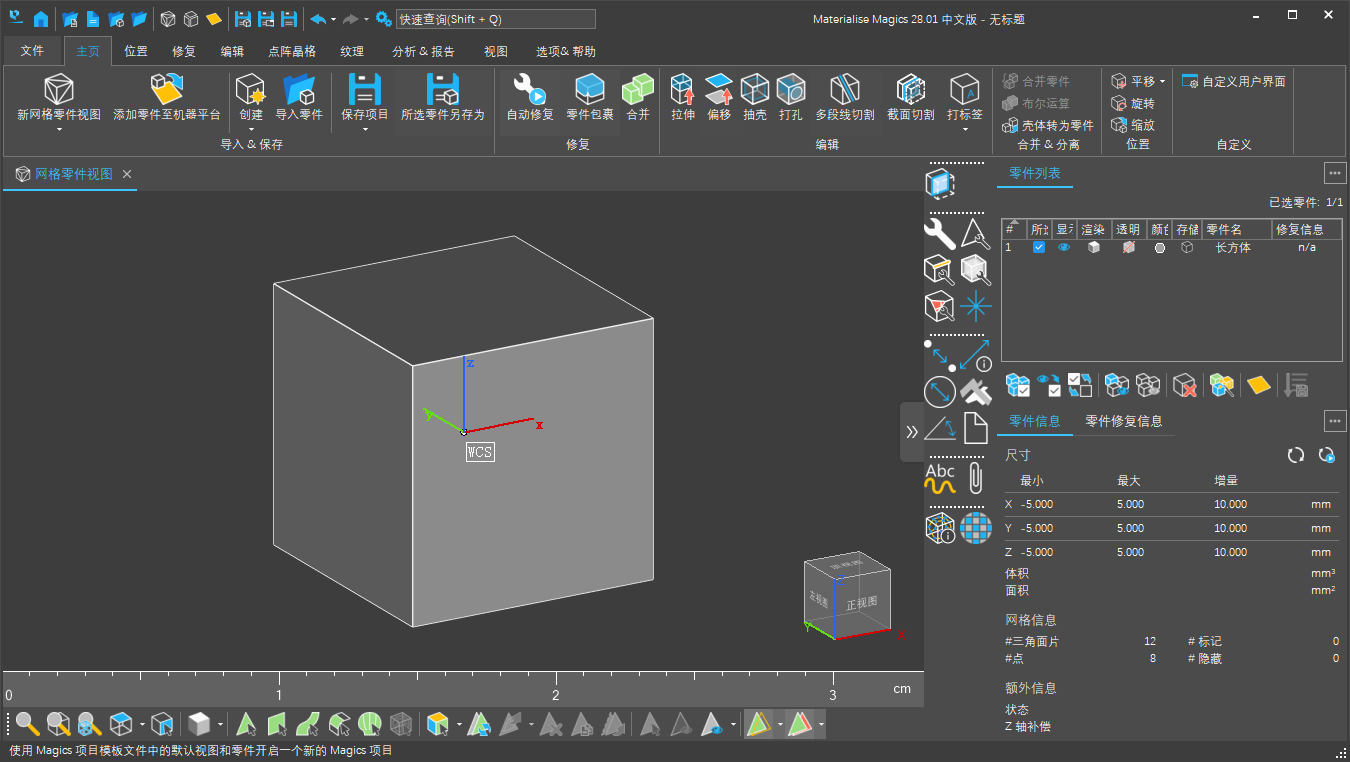
Task: Click the 自定义用户界面 button
Action: point(1234,81)
